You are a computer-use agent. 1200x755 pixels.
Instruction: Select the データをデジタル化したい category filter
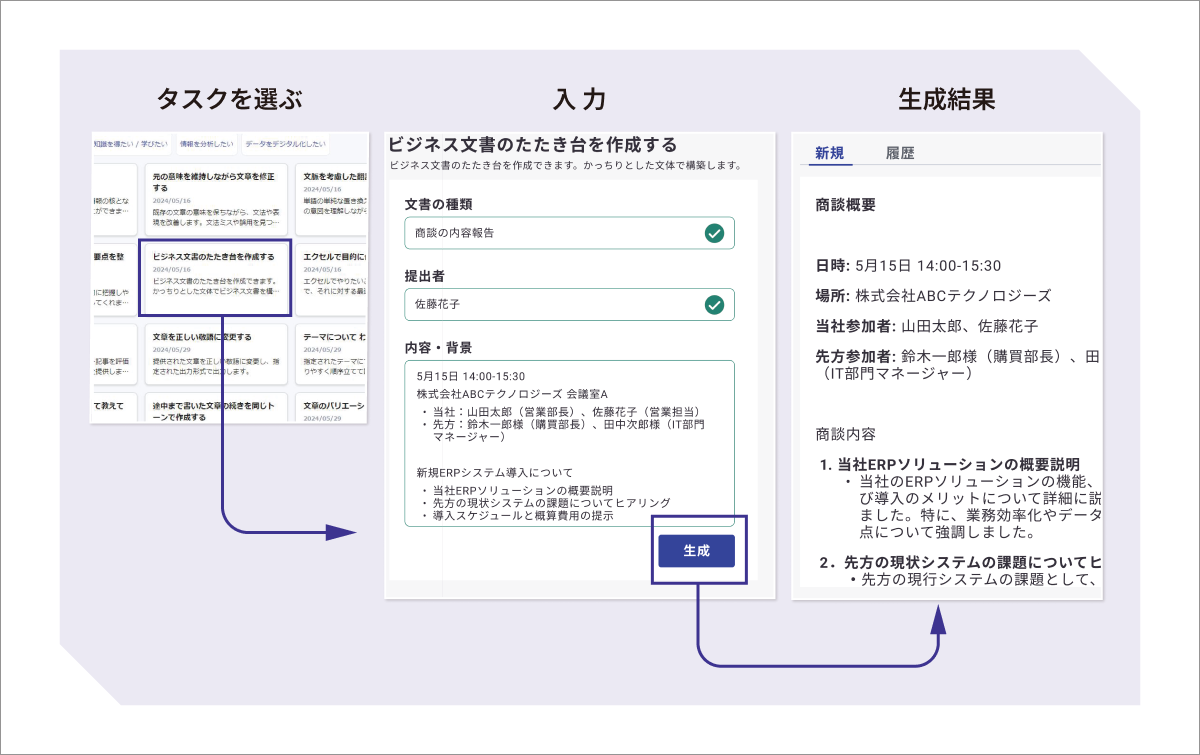[285, 145]
